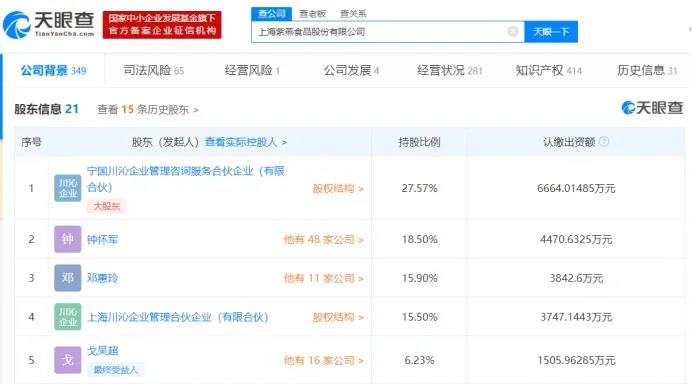The image size is (692, 384).
Task: View 他有 48 家公司 for 钟怀军
Action: pyautogui.click(x=323, y=240)
